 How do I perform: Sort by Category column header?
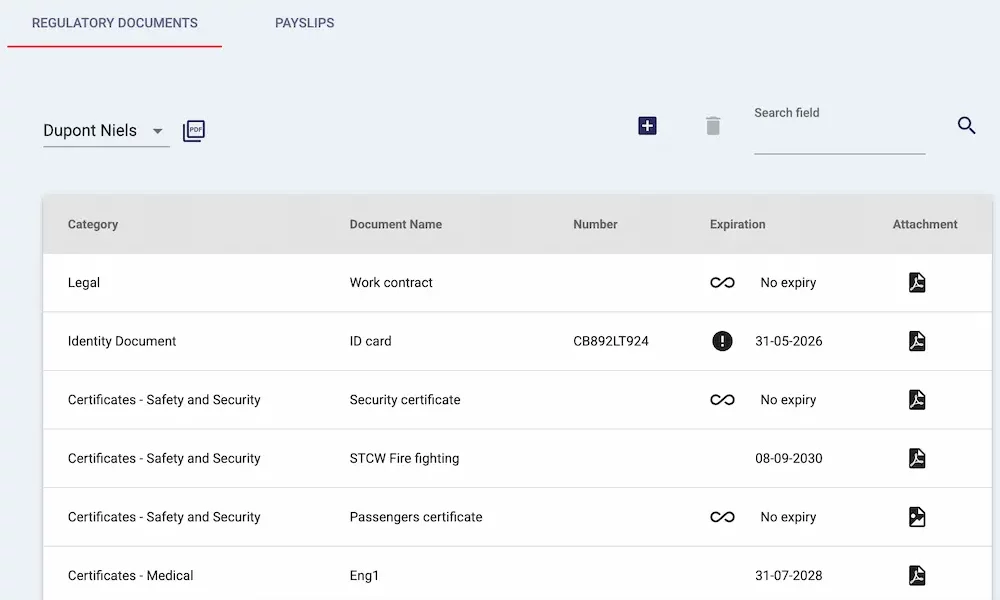click(93, 224)
